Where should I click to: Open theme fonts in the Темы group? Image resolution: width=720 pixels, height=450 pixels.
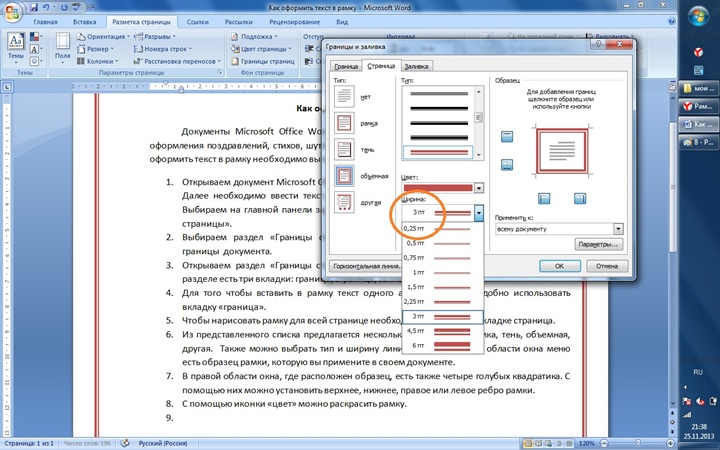click(x=36, y=49)
